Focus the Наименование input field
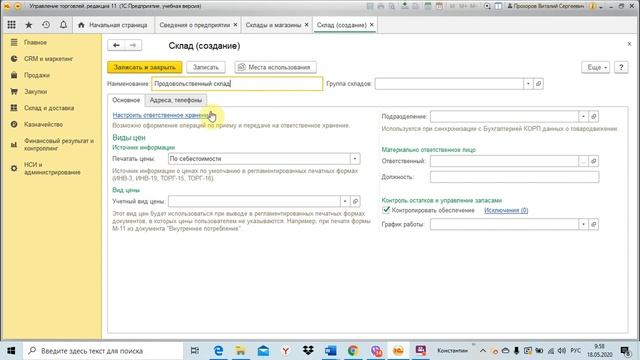The image size is (640, 360). point(237,84)
